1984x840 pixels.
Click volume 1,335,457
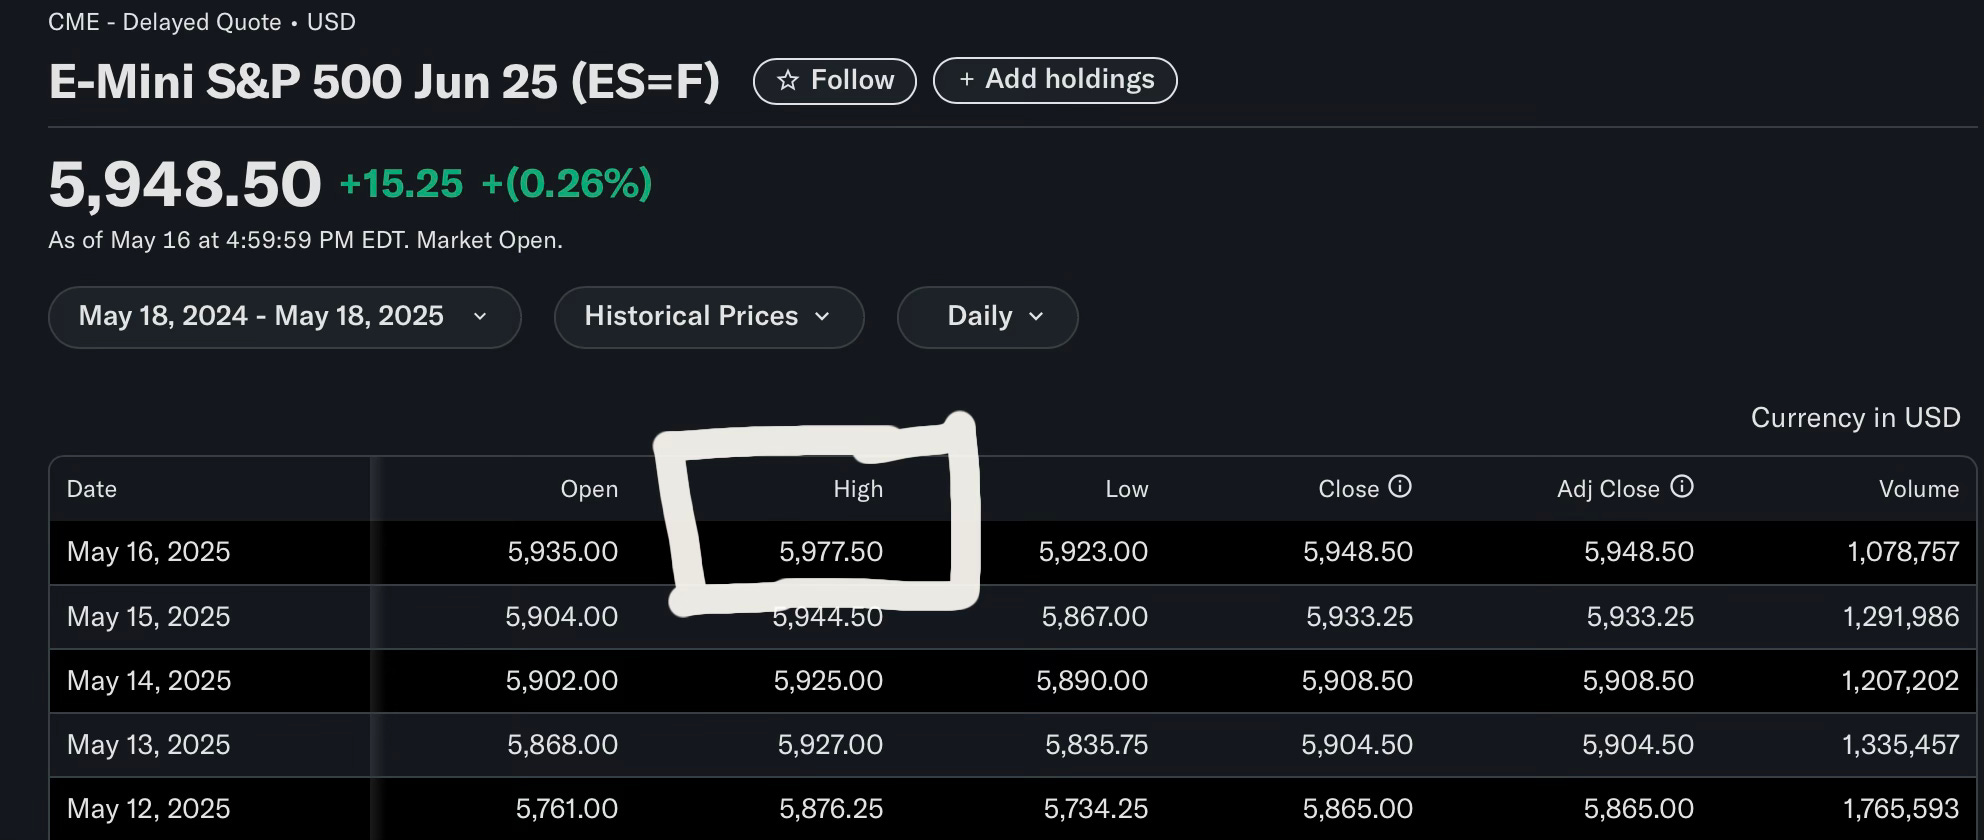(1901, 745)
